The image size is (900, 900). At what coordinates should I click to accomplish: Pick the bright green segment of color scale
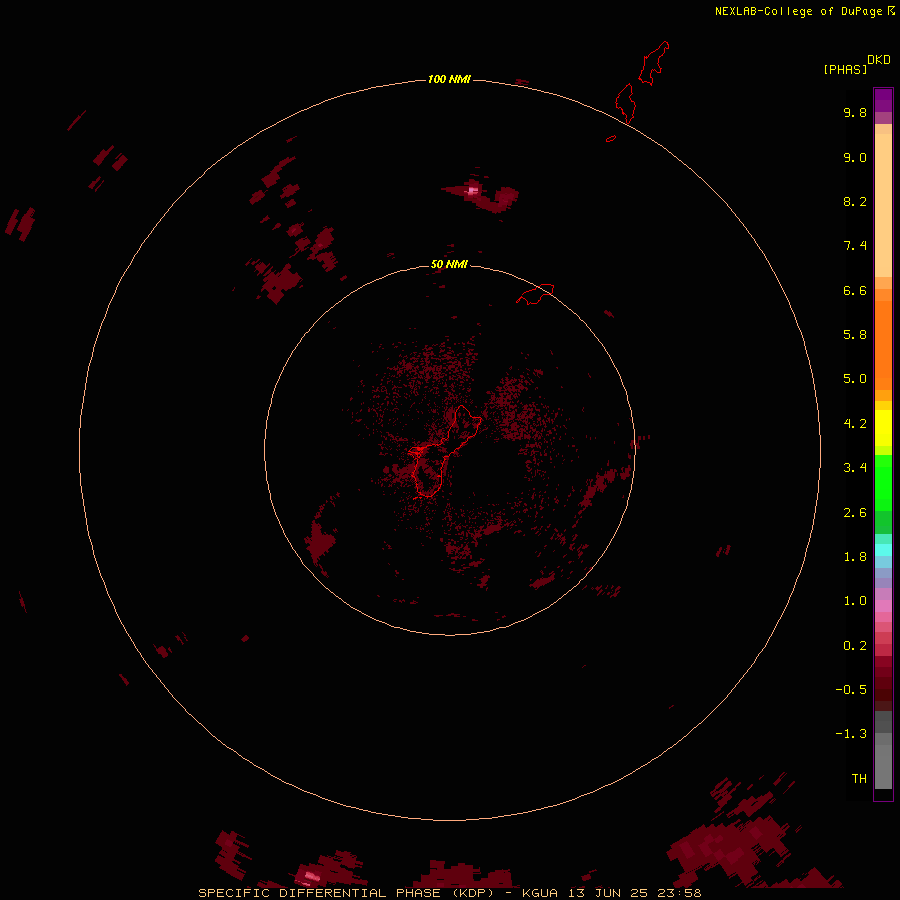click(883, 482)
